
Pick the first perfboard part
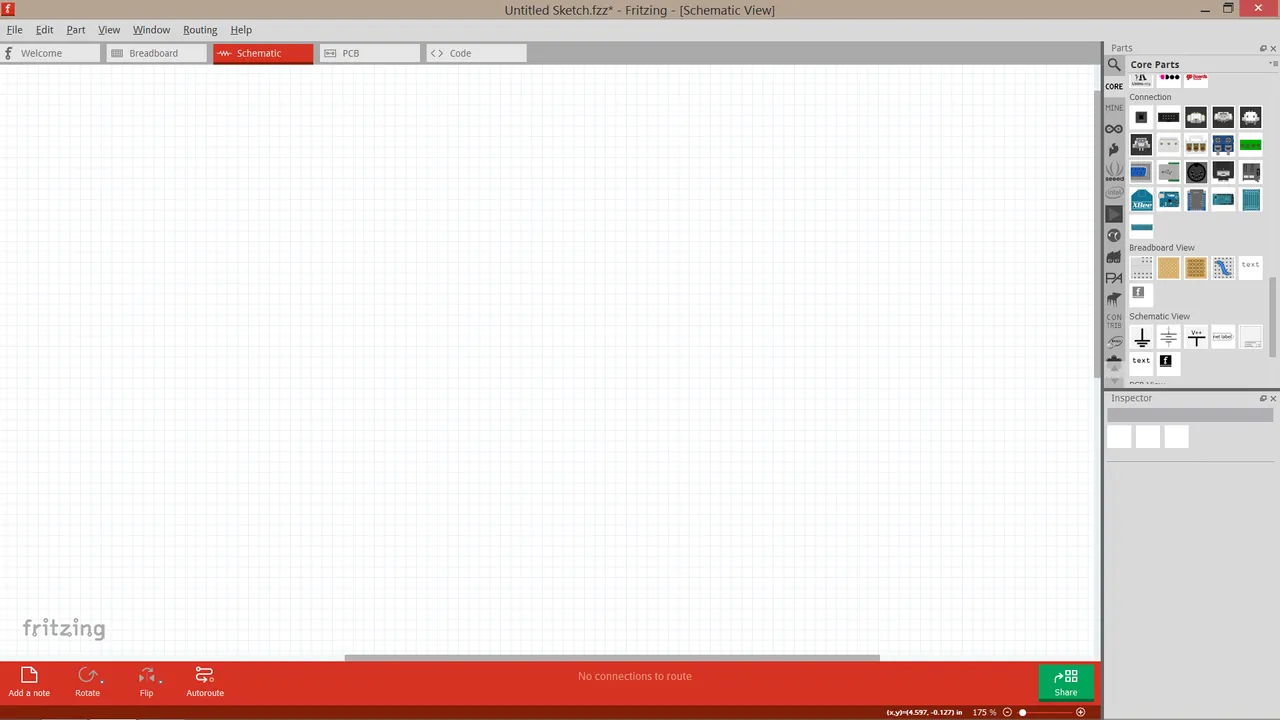point(1168,267)
